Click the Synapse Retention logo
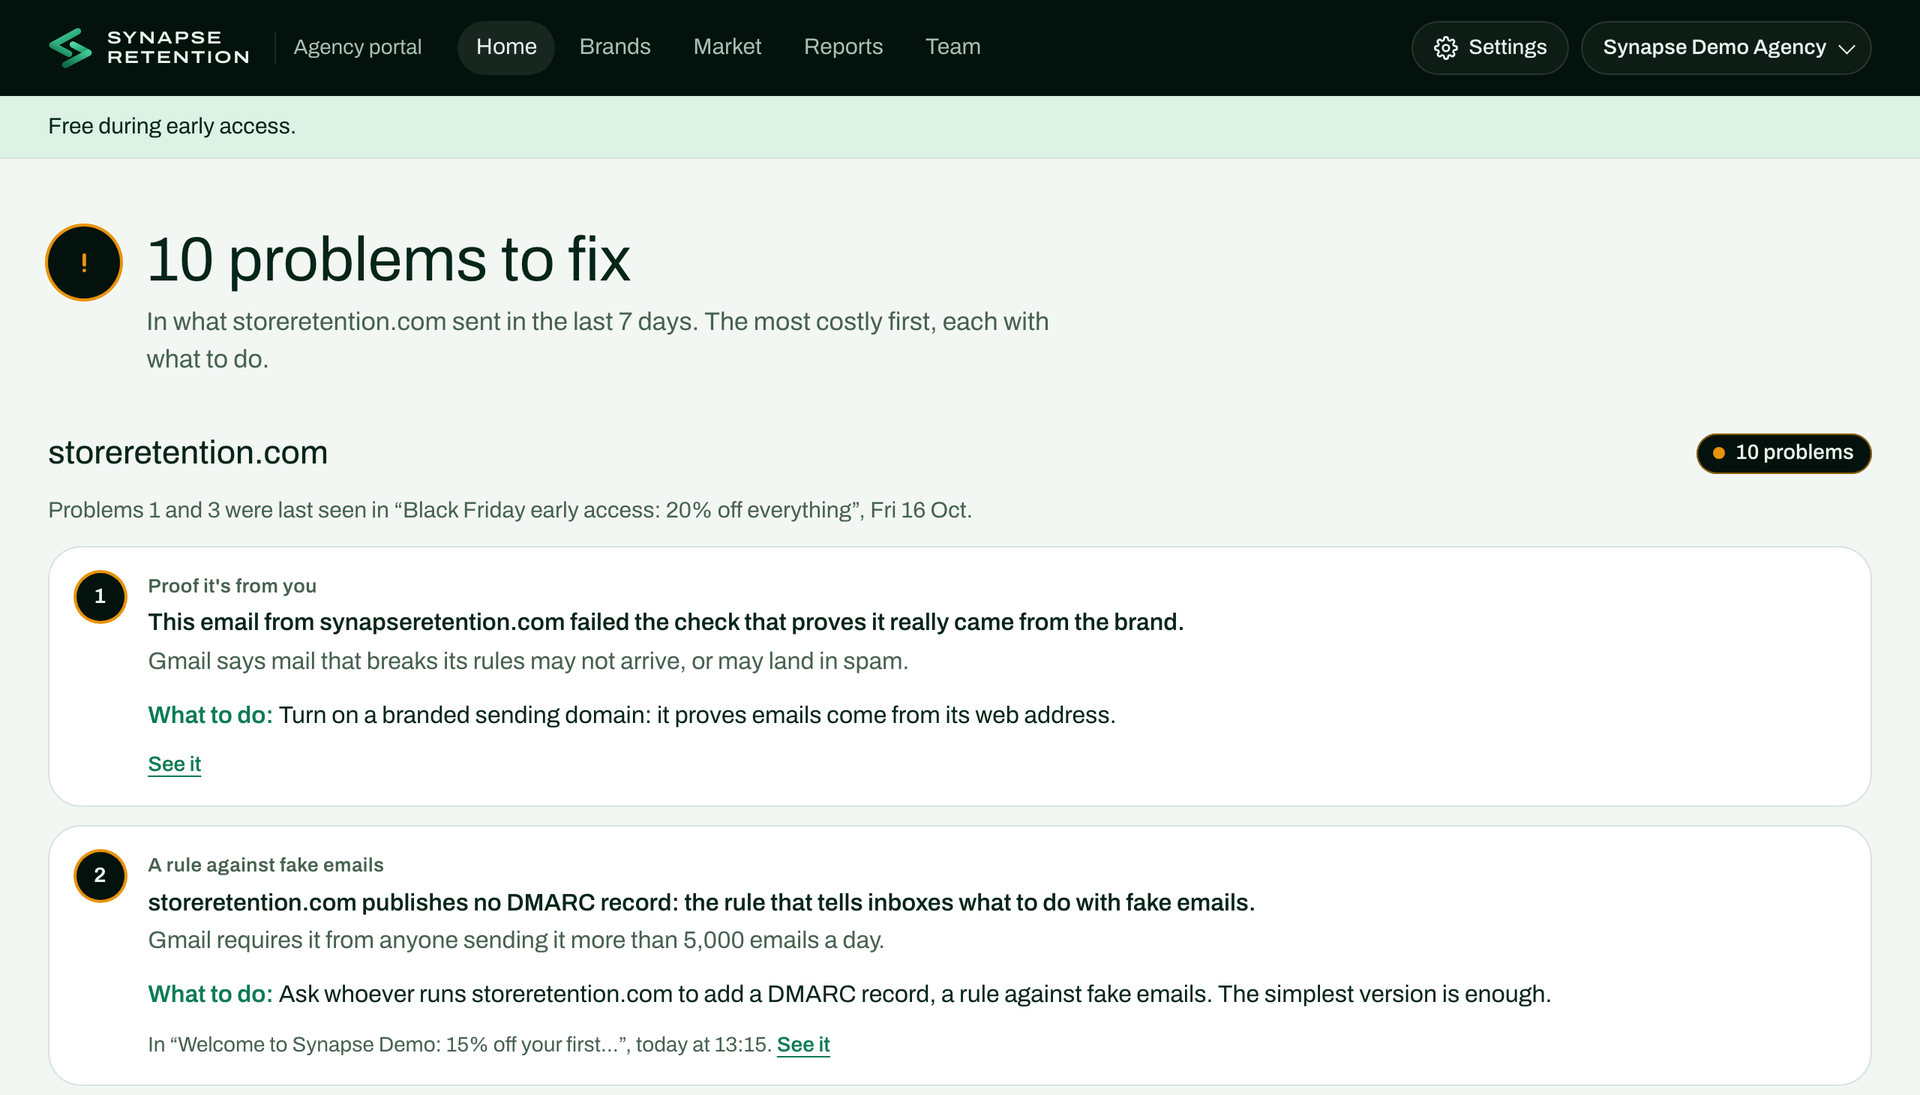This screenshot has height=1095, width=1920. (x=149, y=47)
